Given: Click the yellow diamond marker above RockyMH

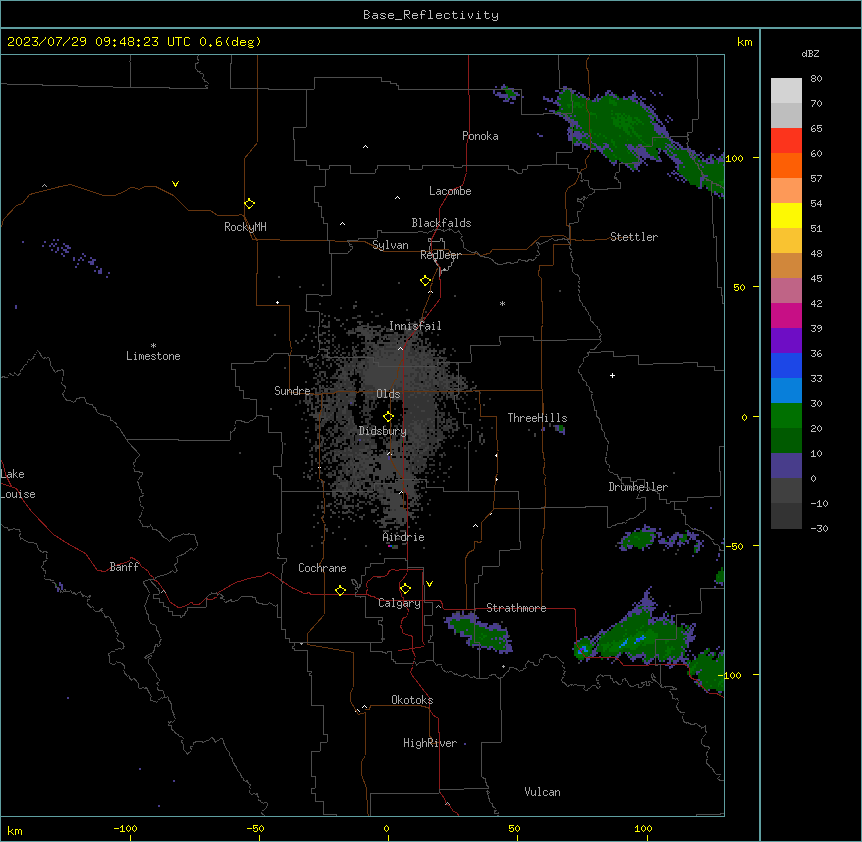Looking at the screenshot, I should tap(249, 204).
